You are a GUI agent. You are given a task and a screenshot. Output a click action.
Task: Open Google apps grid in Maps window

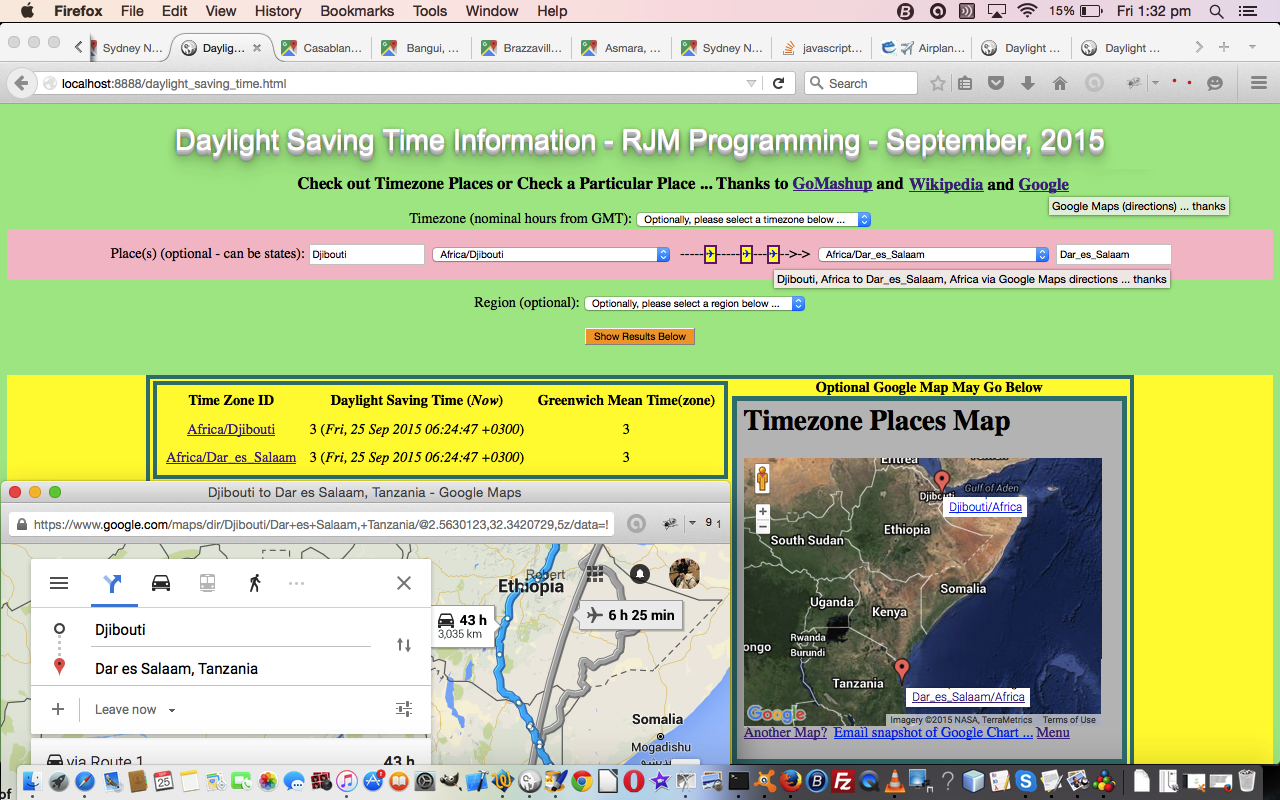(596, 573)
